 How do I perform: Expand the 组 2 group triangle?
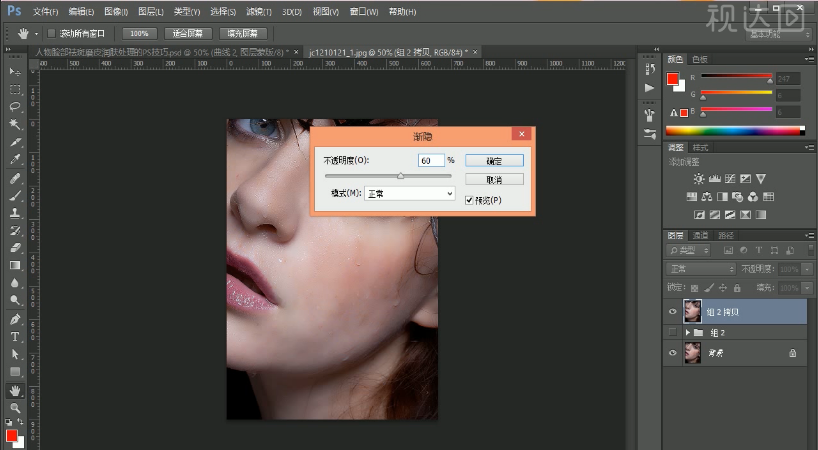688,332
